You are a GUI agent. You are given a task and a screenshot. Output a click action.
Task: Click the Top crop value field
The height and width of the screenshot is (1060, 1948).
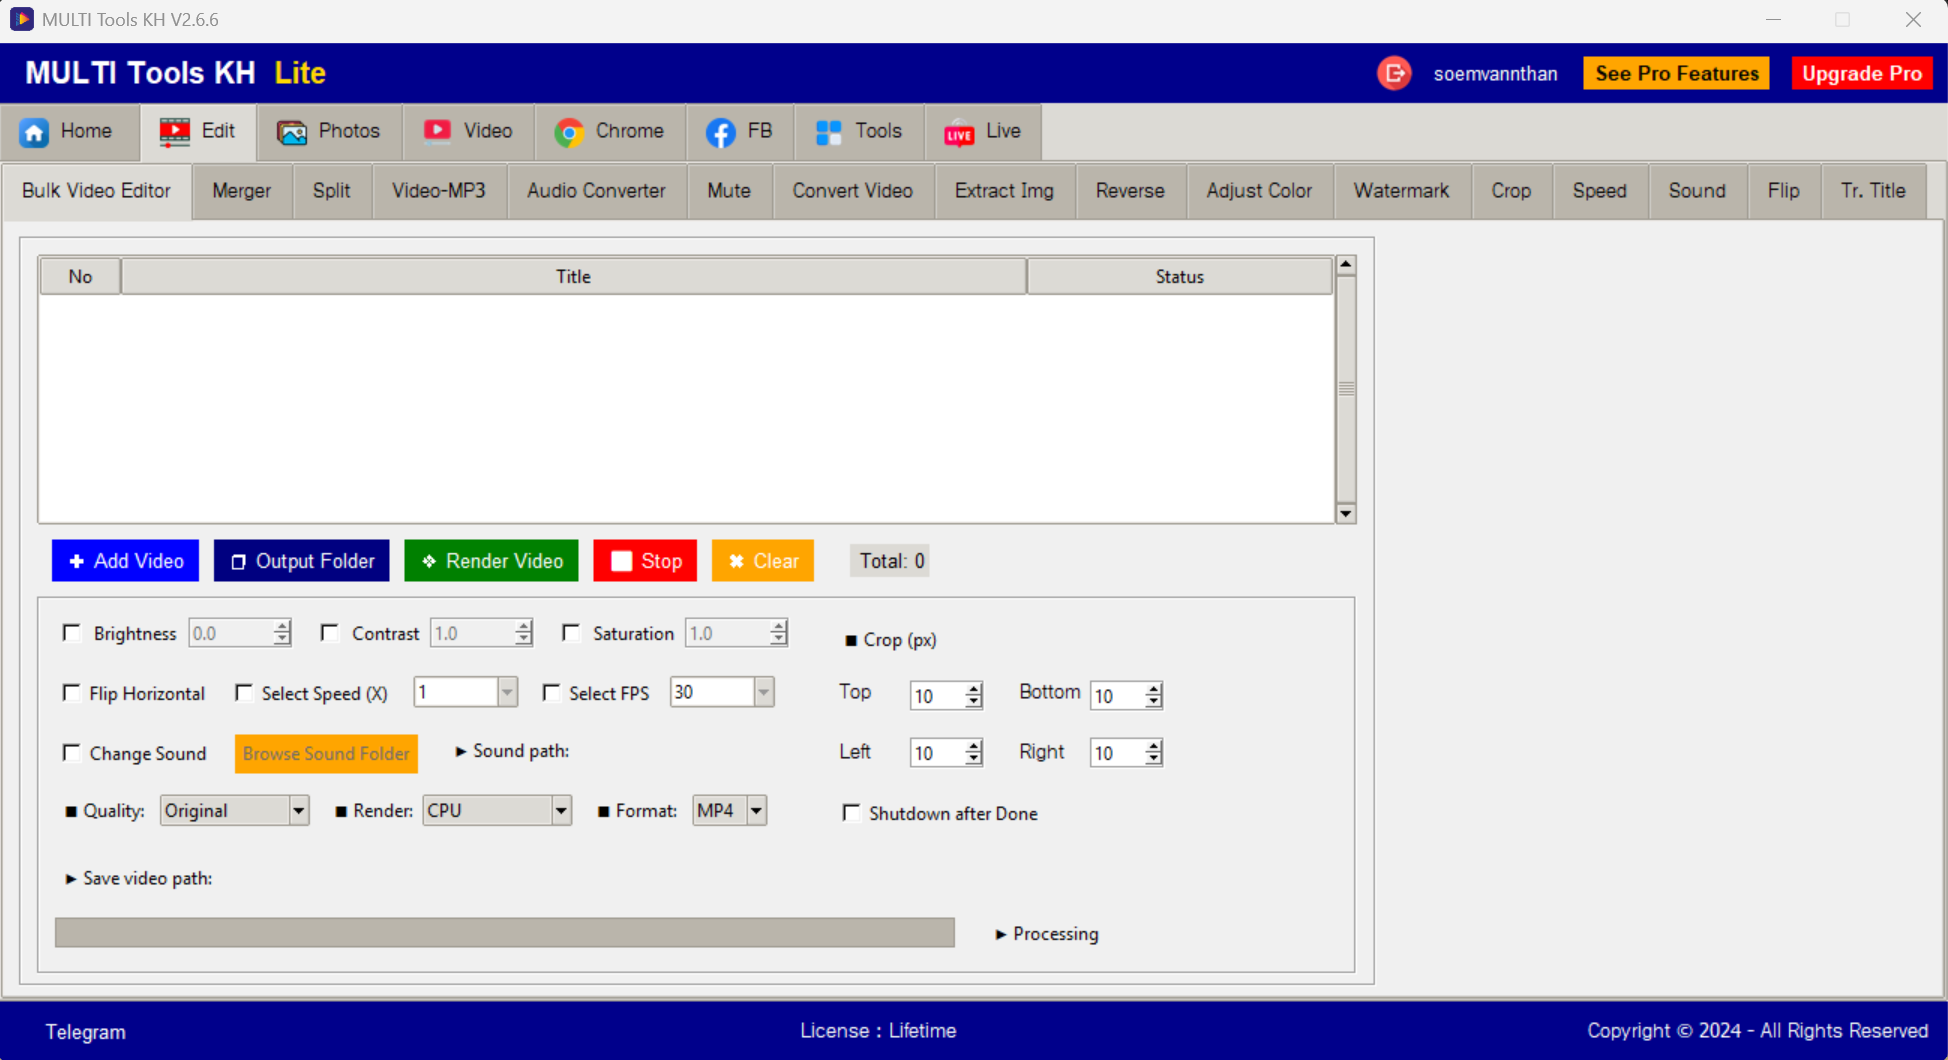[x=936, y=696]
